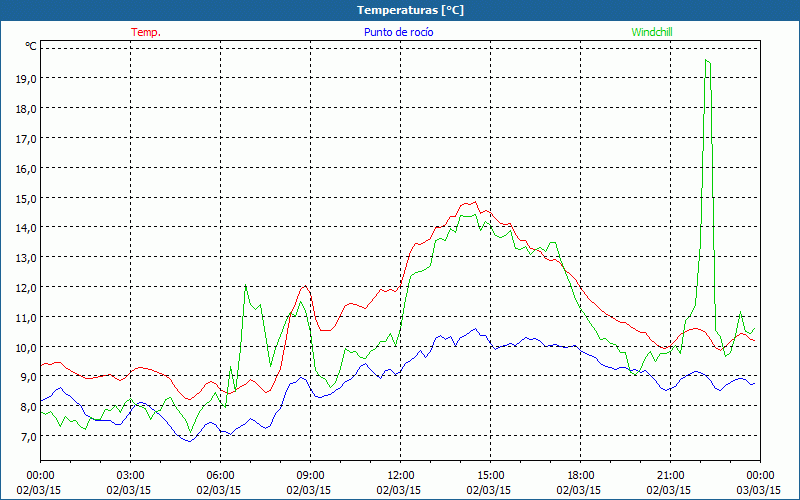Select the green Windchill legend label
800x500 pixels.
652,32
